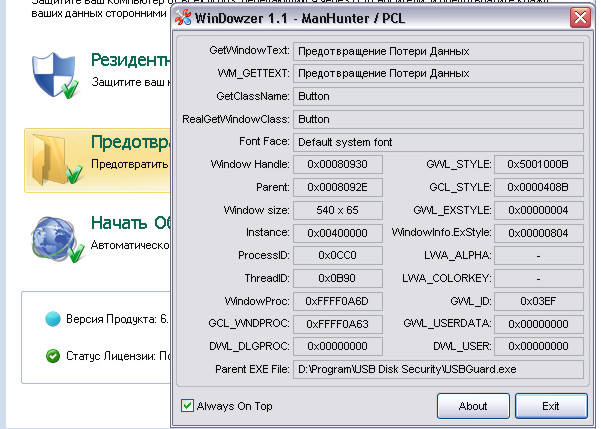
Task: Click the Защитите ваш description under Резидентн
Action: coord(131,82)
